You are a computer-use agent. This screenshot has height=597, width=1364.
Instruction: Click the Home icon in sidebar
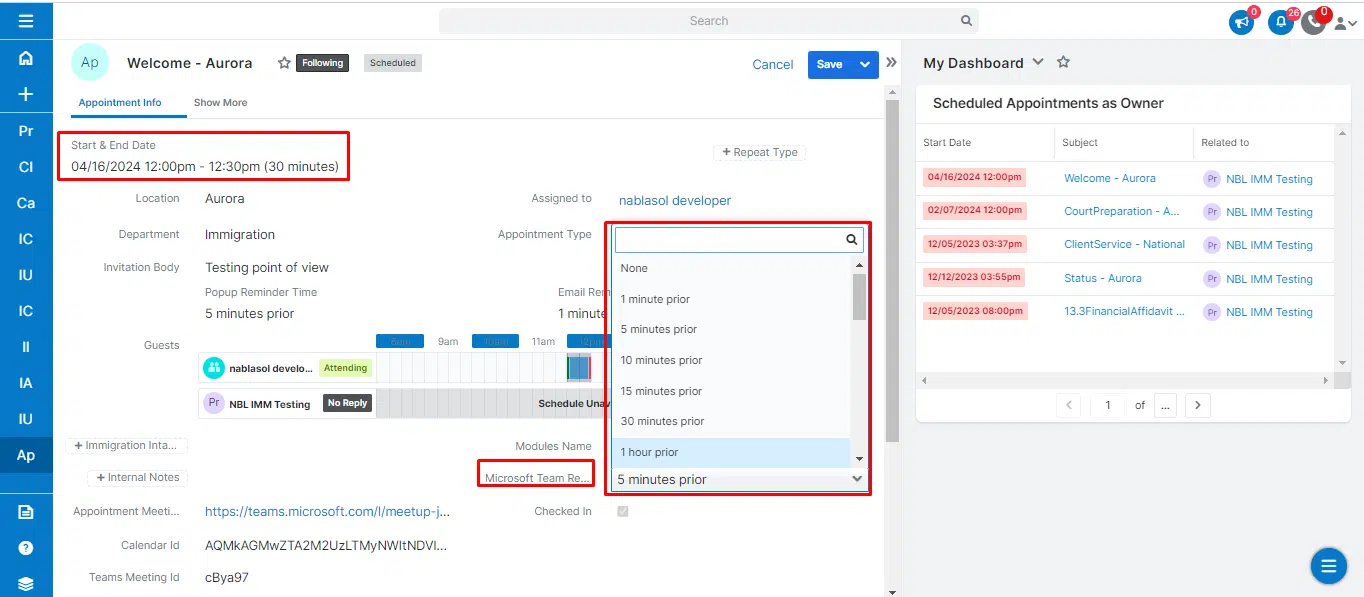tap(26, 58)
